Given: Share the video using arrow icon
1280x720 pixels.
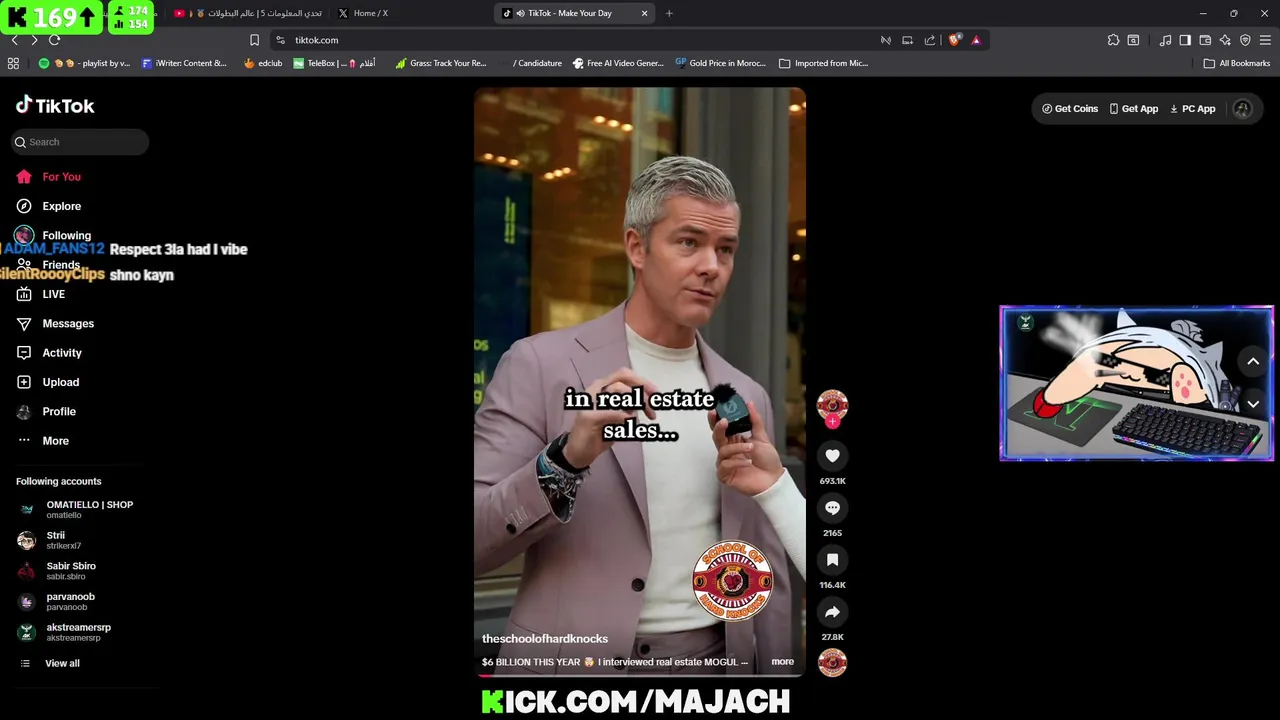Looking at the screenshot, I should (x=832, y=612).
